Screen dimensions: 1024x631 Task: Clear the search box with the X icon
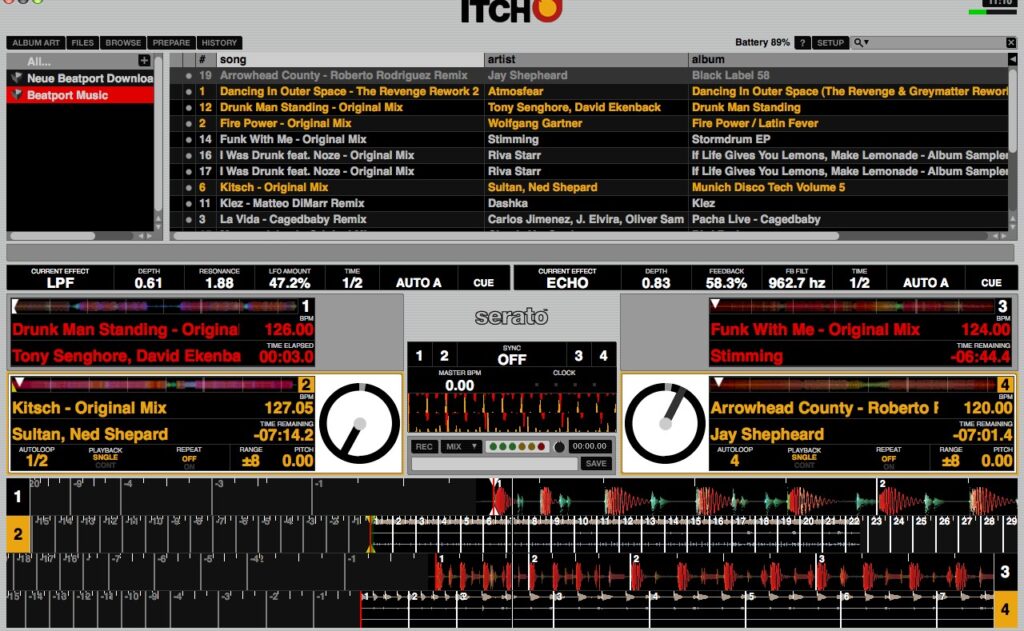[1010, 43]
